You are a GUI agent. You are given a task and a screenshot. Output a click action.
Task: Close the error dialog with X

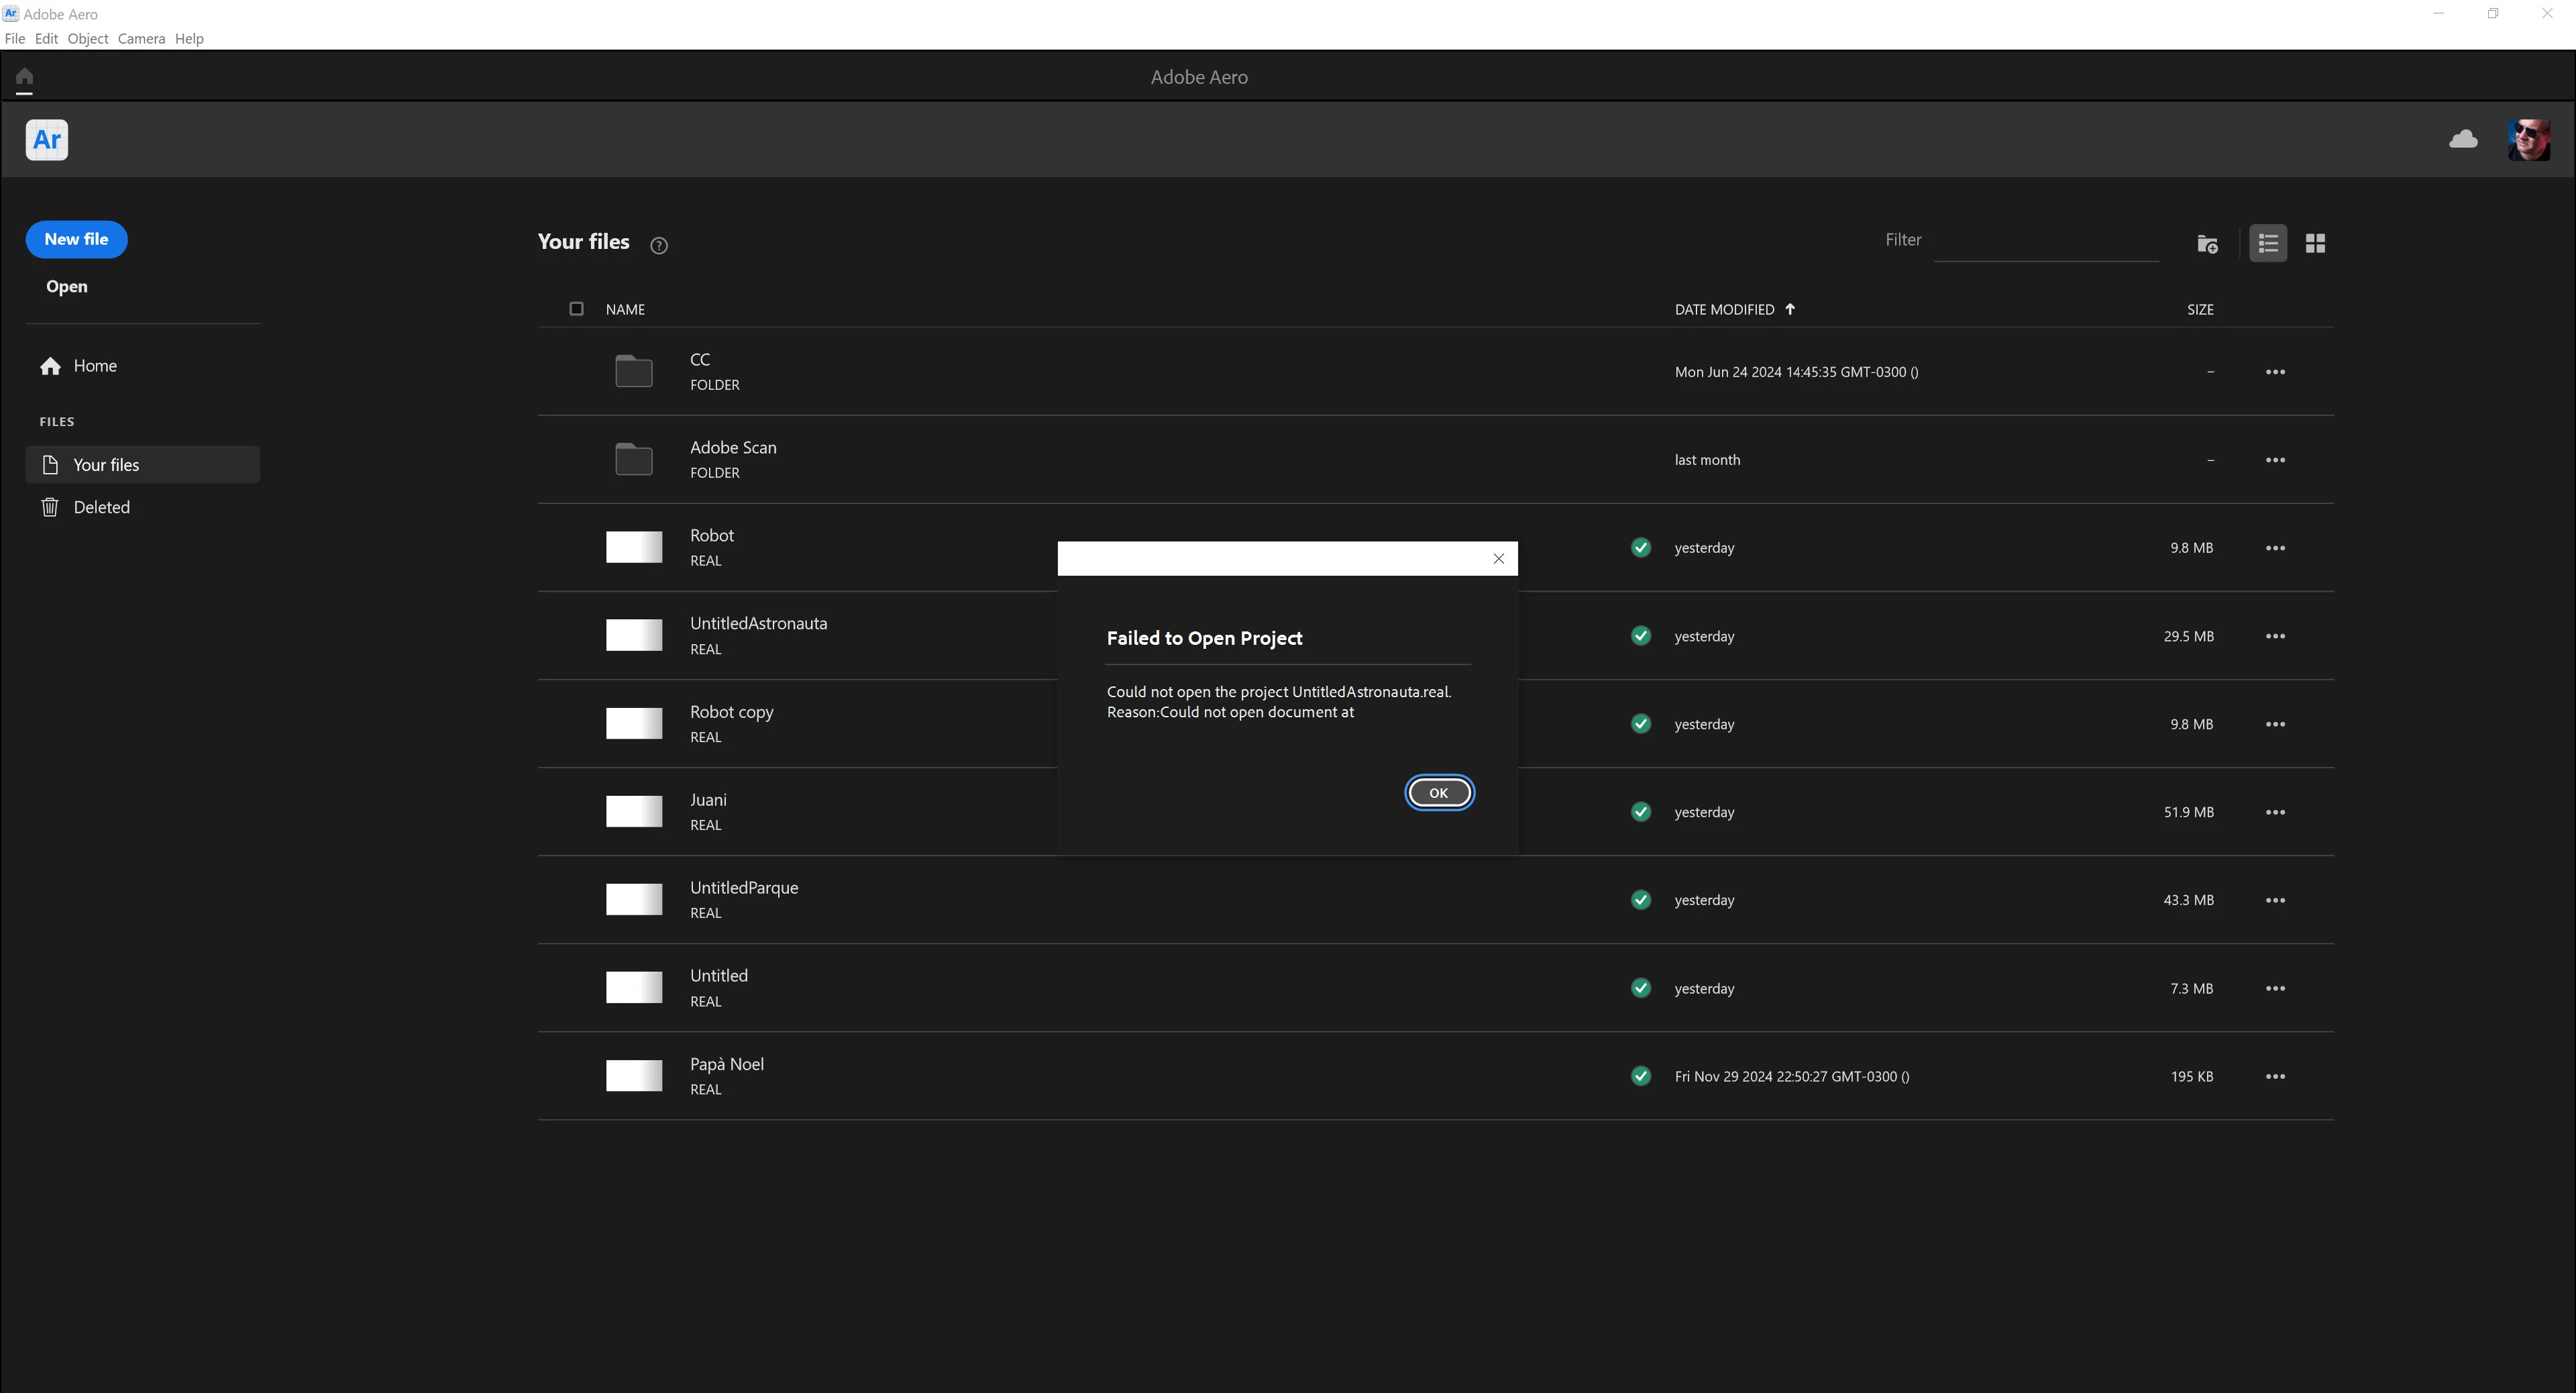pyautogui.click(x=1498, y=559)
